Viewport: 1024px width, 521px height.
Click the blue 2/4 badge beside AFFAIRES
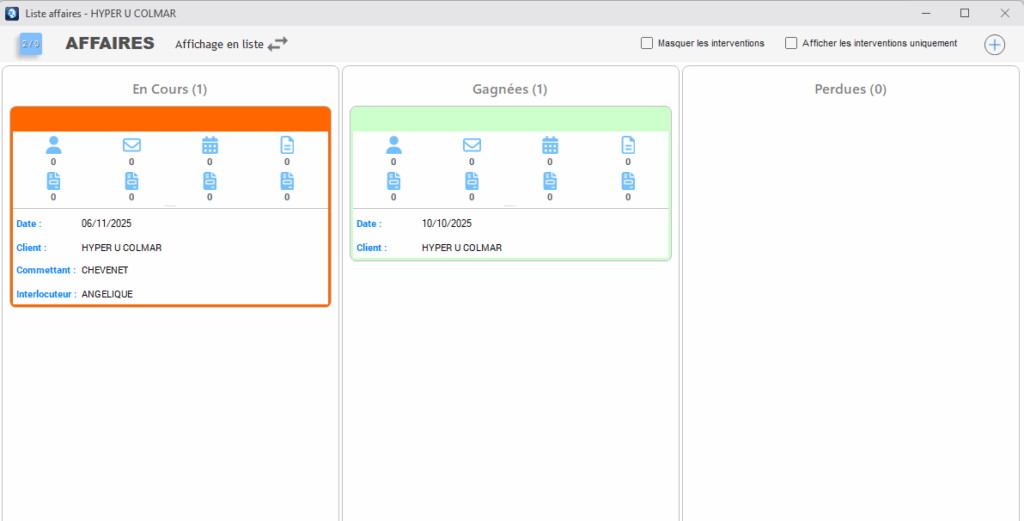[30, 44]
